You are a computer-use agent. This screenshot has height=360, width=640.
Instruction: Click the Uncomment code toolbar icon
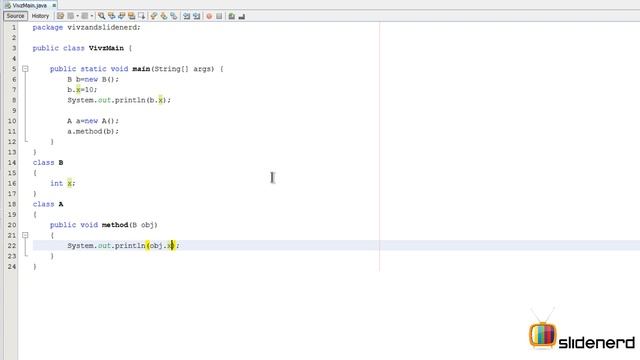point(242,16)
